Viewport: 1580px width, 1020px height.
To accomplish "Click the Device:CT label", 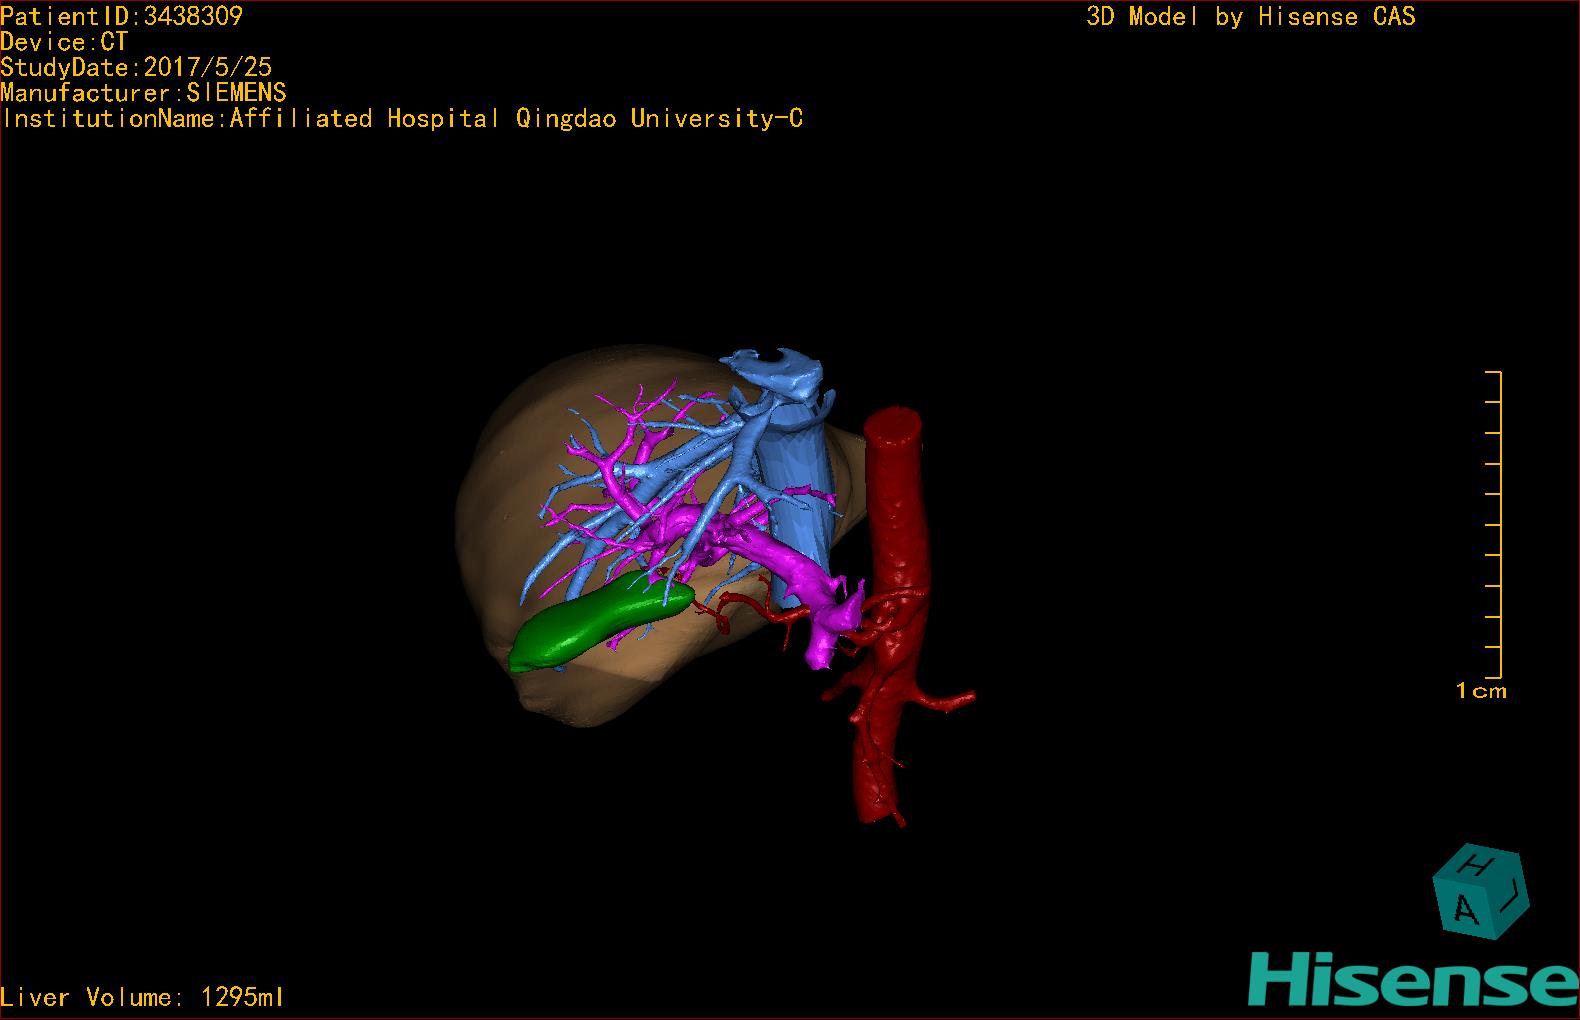I will [x=64, y=42].
